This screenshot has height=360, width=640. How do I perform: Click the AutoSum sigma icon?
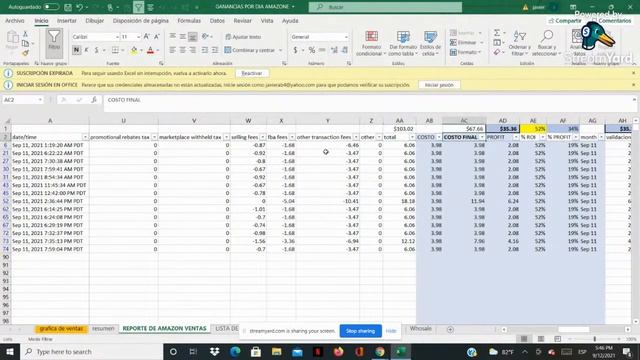coord(497,33)
